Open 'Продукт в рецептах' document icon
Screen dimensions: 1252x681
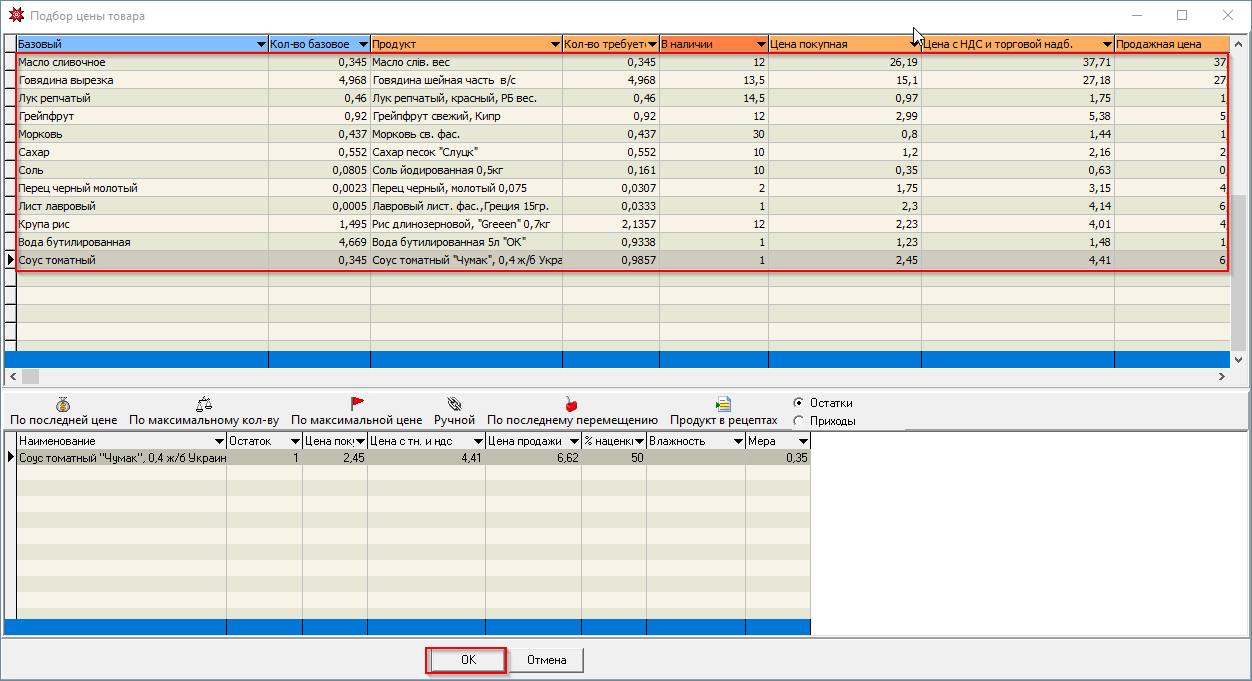click(723, 404)
